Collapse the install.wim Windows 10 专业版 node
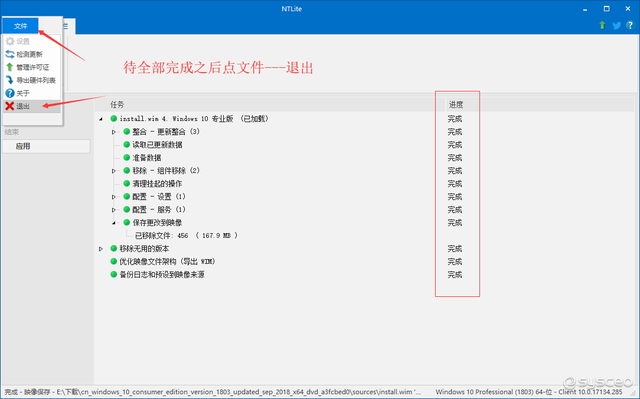Image resolution: width=640 pixels, height=399 pixels. pos(101,119)
